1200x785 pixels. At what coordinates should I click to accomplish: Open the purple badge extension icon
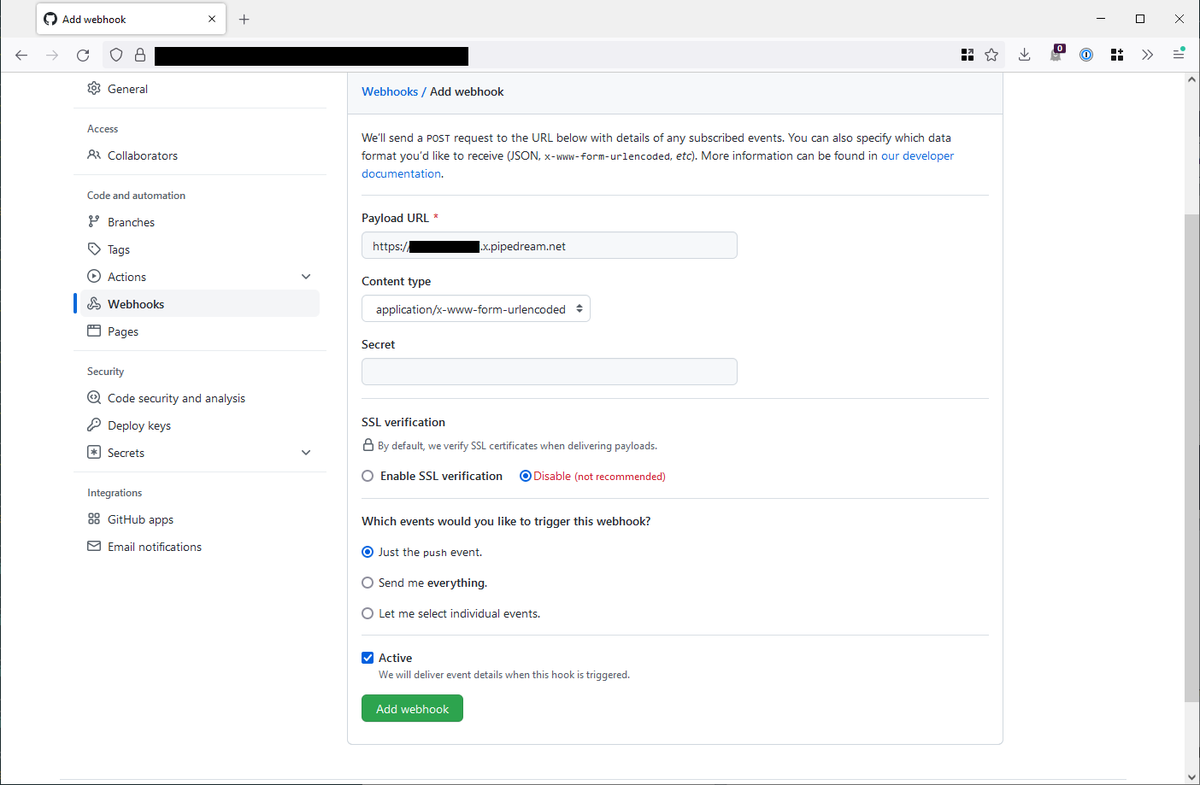(1056, 54)
